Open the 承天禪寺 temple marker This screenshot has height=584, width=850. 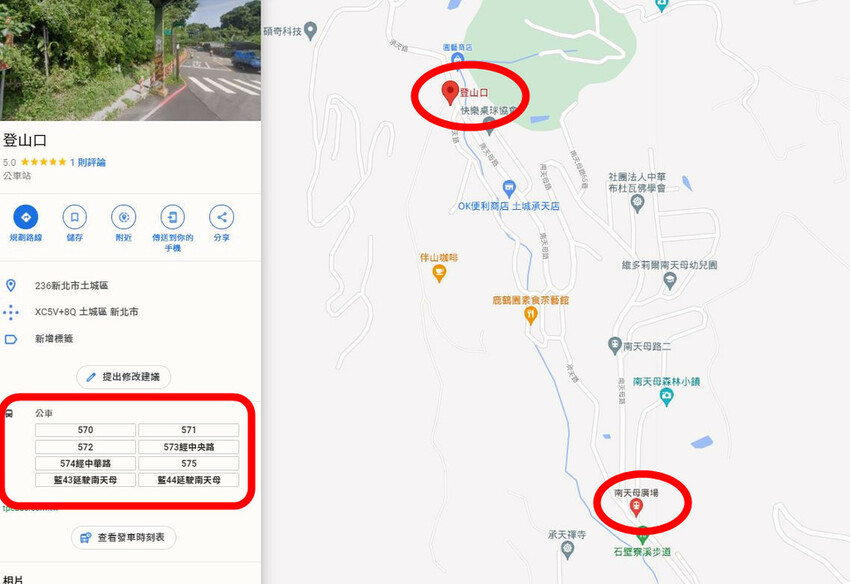tap(568, 550)
